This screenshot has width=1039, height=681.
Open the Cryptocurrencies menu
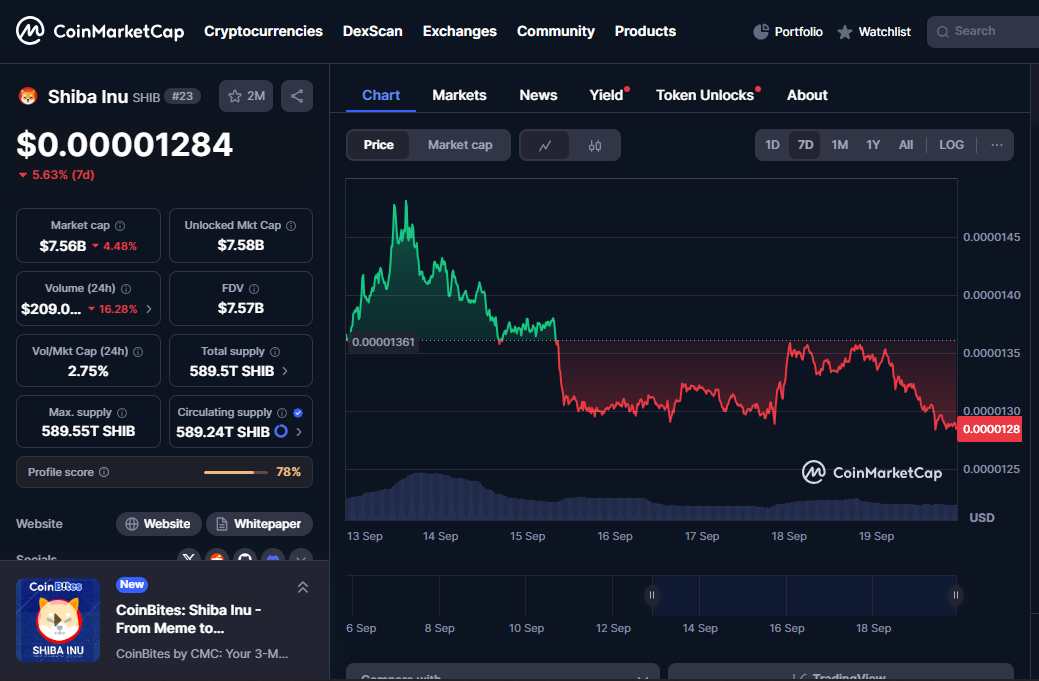tap(263, 31)
